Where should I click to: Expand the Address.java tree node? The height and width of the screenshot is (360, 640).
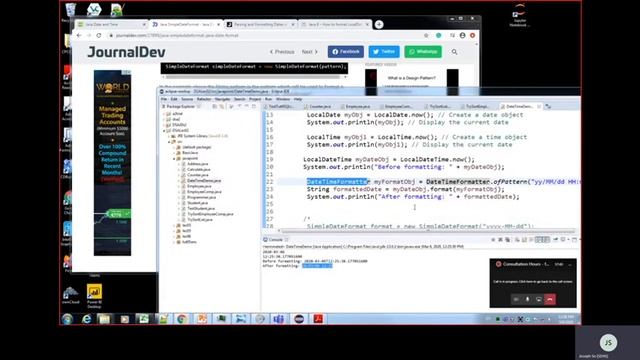coord(179,164)
